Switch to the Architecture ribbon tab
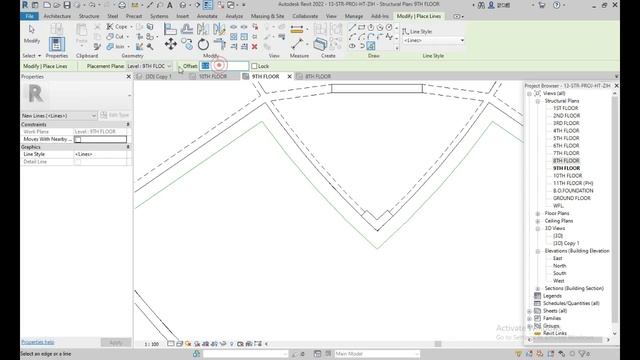This screenshot has width=640, height=360. (57, 16)
